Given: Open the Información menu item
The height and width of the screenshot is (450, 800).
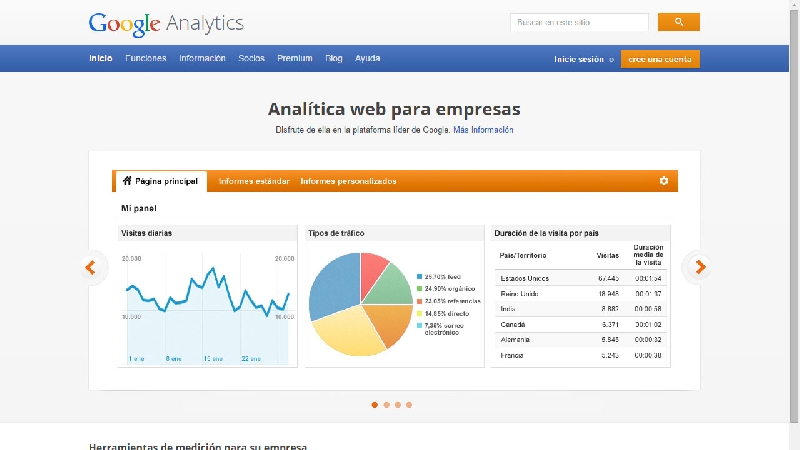Looking at the screenshot, I should (x=202, y=58).
